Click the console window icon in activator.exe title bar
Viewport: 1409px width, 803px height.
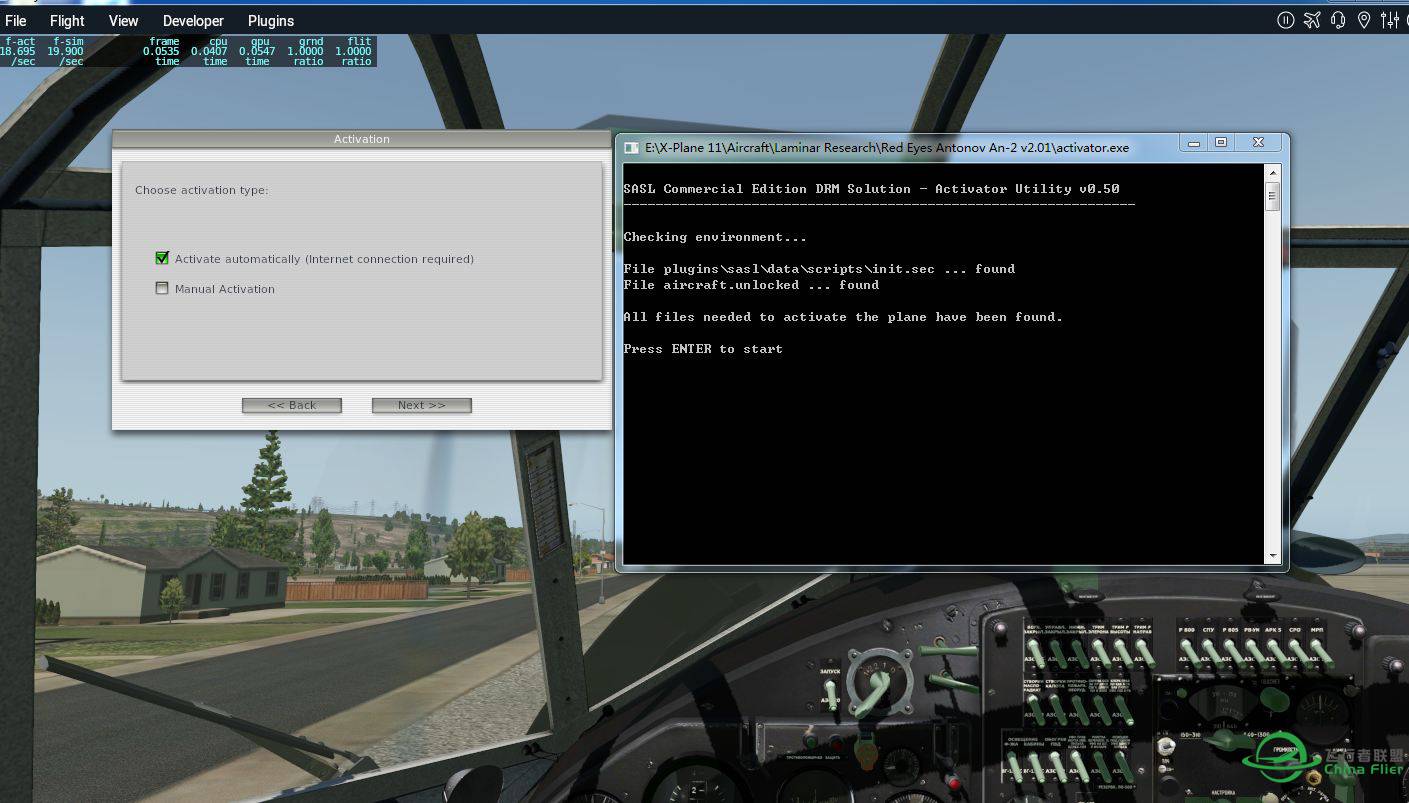[x=631, y=147]
